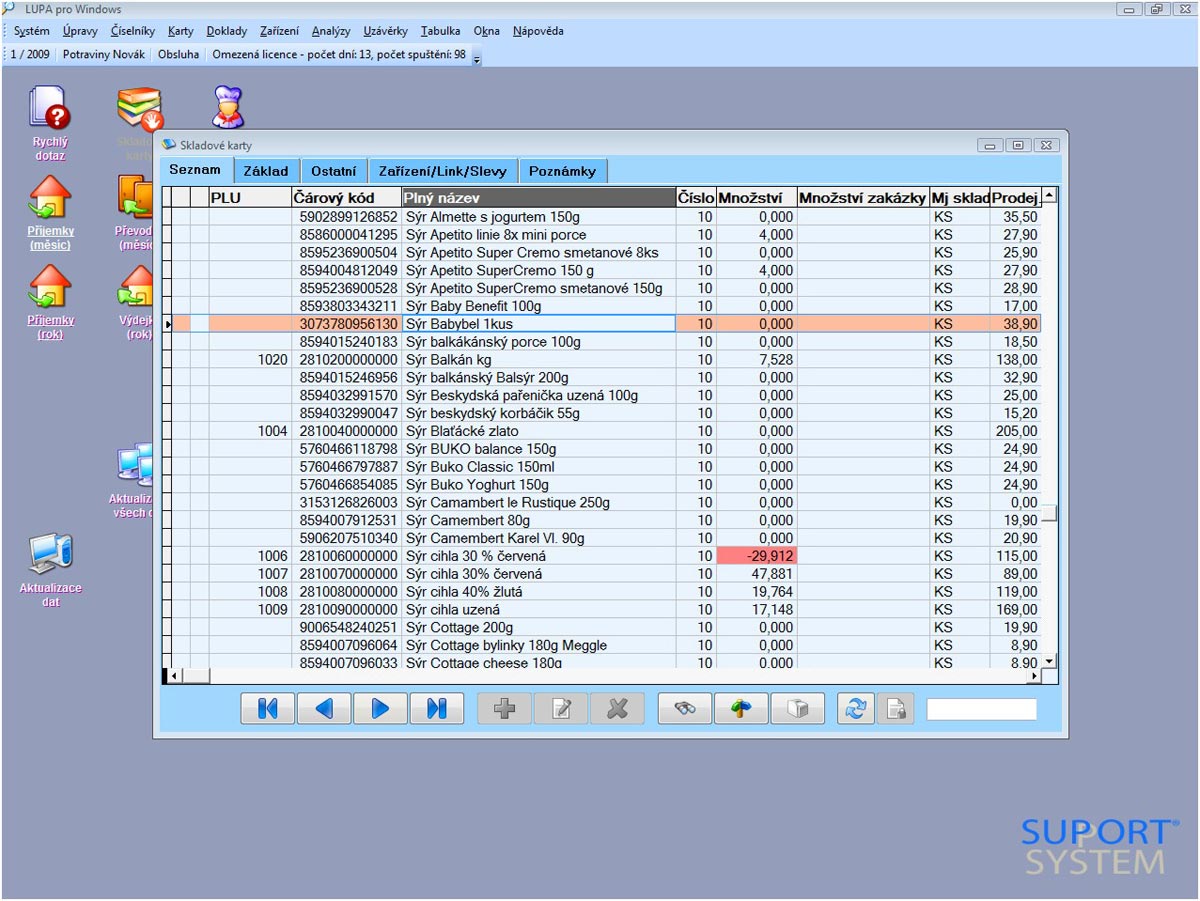The image size is (1200, 901).
Task: Click barcode 8594007912531 cell
Action: (346, 520)
